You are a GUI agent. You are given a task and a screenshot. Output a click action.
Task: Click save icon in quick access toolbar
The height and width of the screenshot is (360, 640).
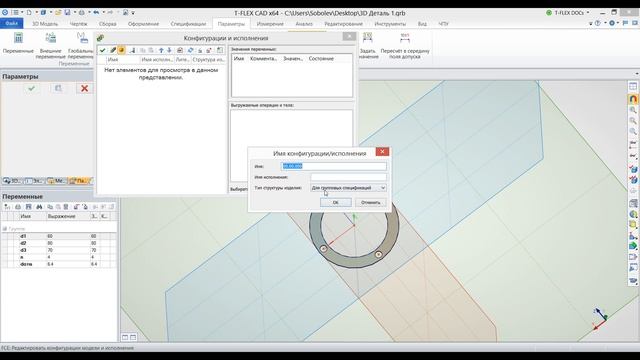pyautogui.click(x=67, y=13)
